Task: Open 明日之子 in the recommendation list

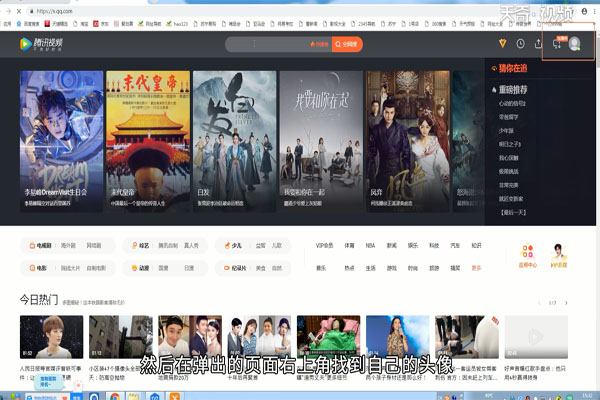Action: coord(510,144)
